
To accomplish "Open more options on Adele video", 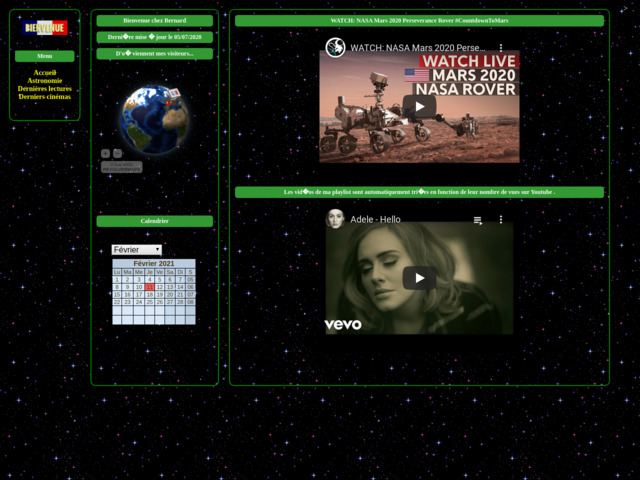I will [x=501, y=219].
